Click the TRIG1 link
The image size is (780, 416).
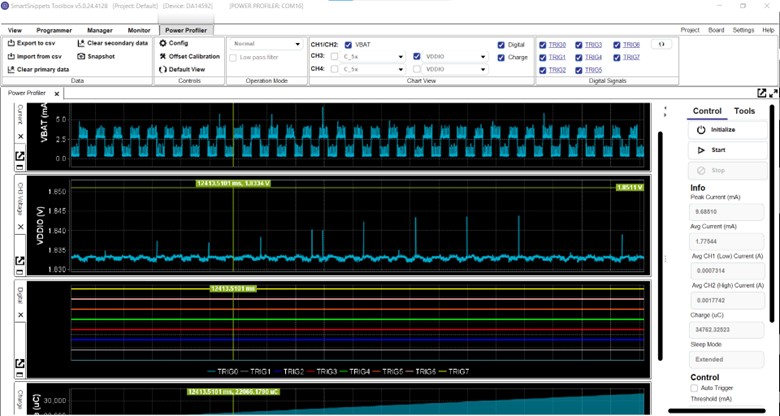click(557, 57)
